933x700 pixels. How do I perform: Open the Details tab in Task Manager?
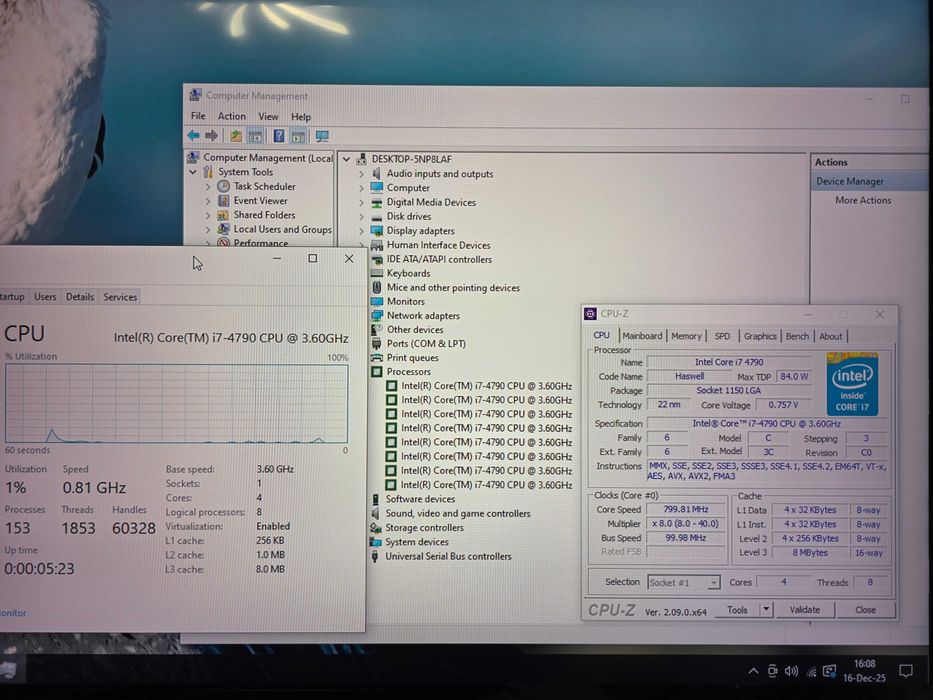point(80,296)
